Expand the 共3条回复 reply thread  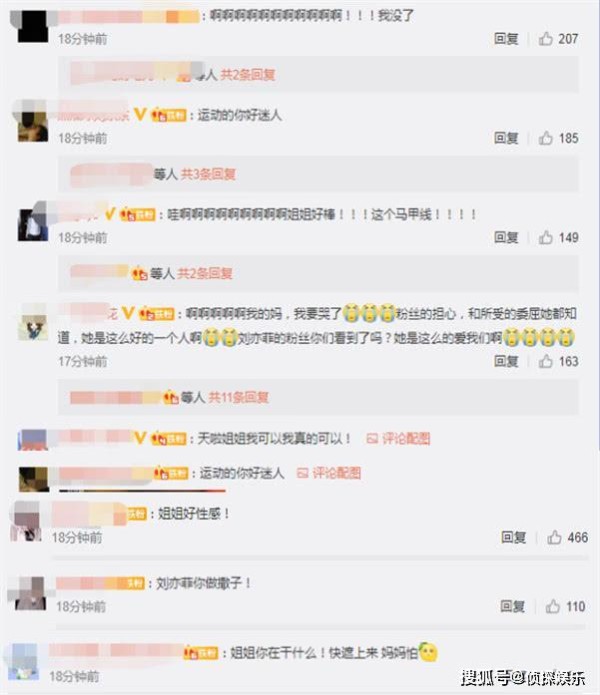coord(208,174)
